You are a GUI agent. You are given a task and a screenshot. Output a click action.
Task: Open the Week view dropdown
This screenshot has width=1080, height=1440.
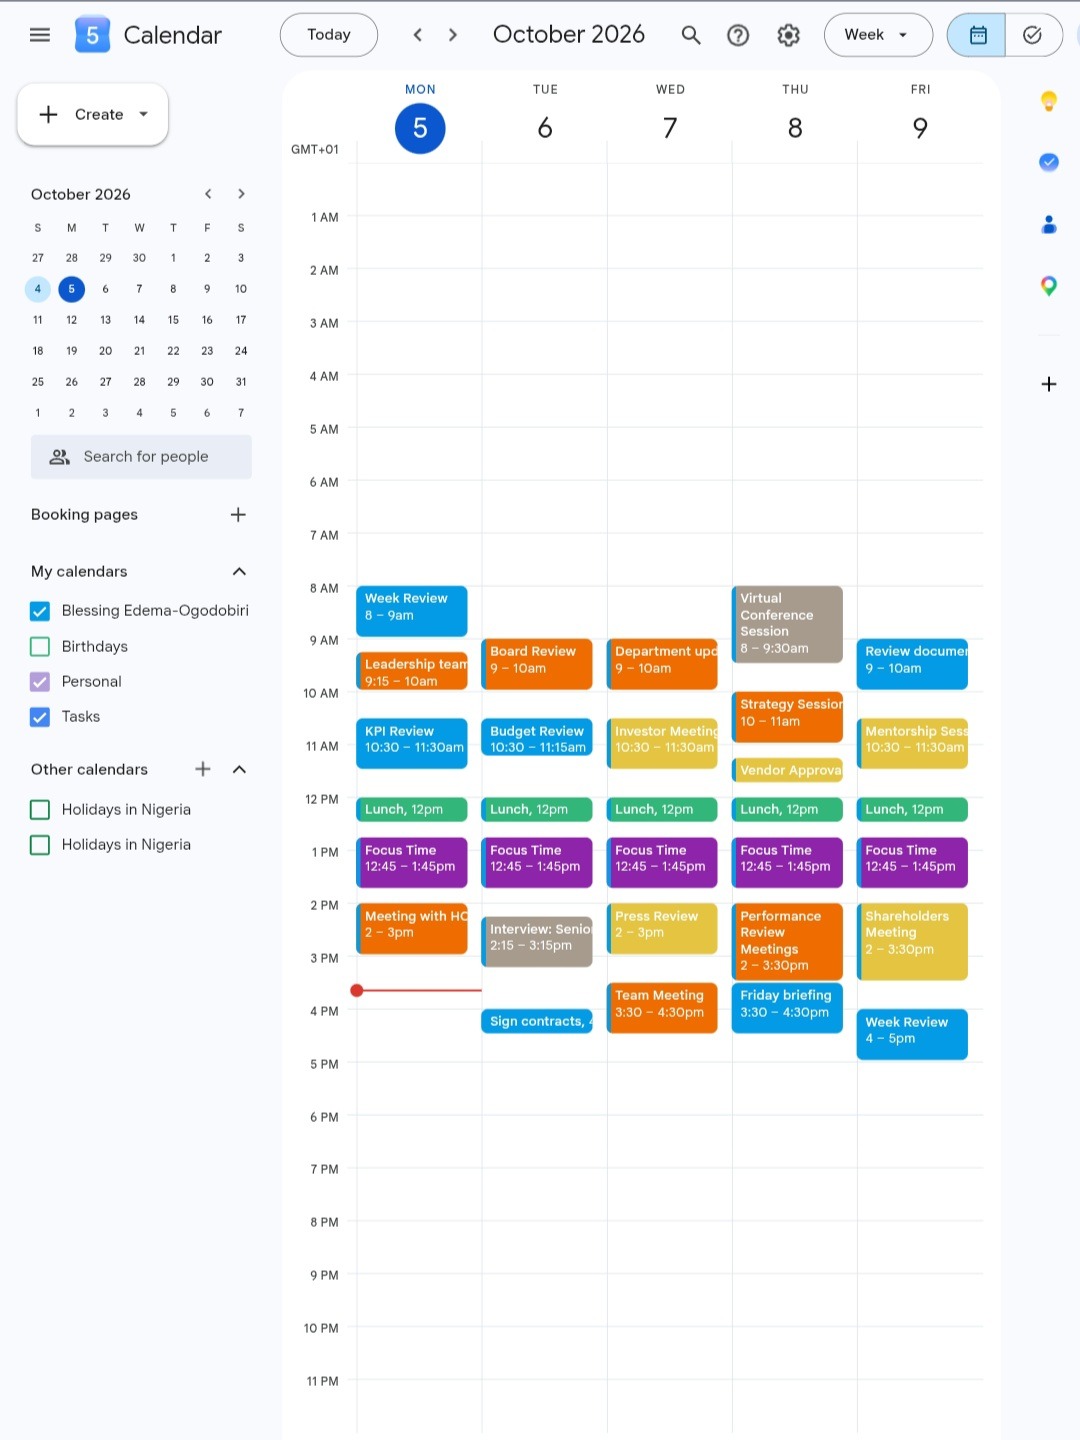coord(878,35)
